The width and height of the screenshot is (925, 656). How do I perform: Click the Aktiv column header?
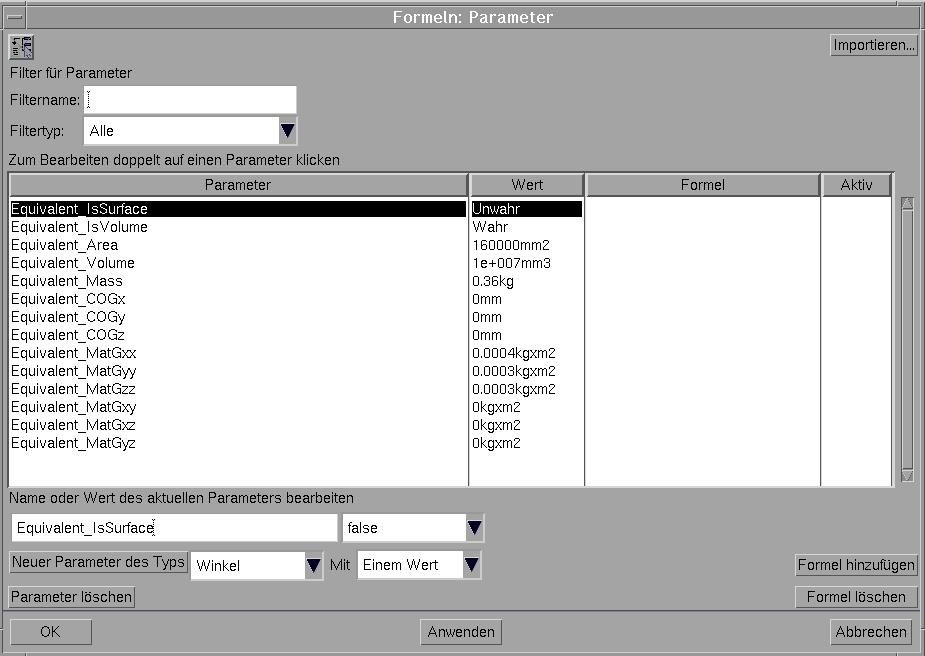coord(856,185)
